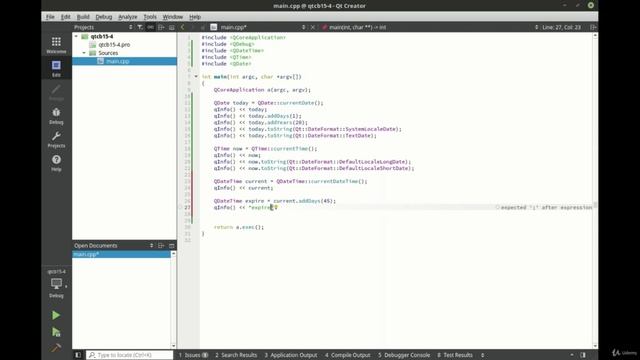Close the Open Documents panel
The image size is (640, 360).
pos(172,246)
